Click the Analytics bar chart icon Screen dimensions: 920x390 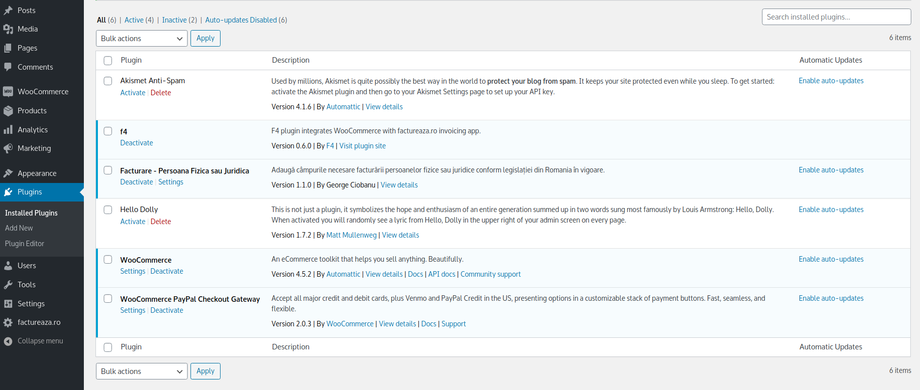click(x=8, y=130)
